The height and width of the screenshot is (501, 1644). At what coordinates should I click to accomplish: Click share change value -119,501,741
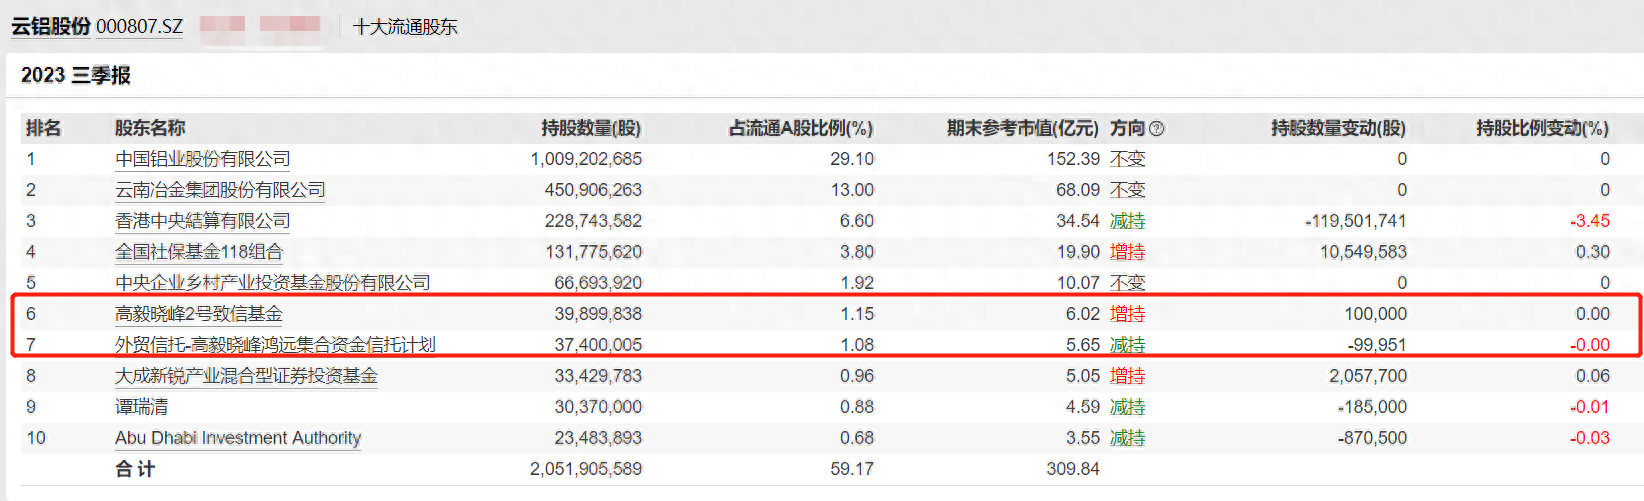pyautogui.click(x=1355, y=221)
